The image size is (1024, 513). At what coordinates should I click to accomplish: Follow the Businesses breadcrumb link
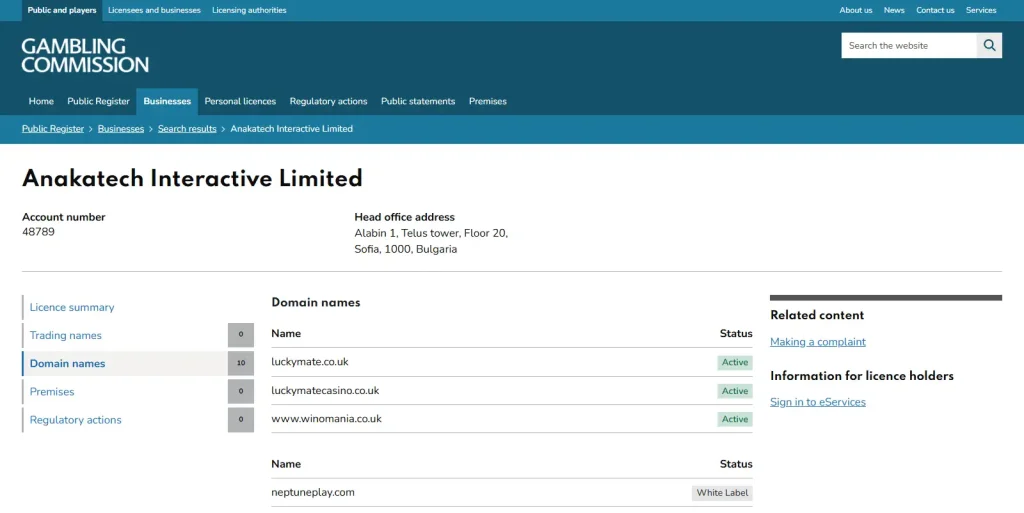click(121, 129)
